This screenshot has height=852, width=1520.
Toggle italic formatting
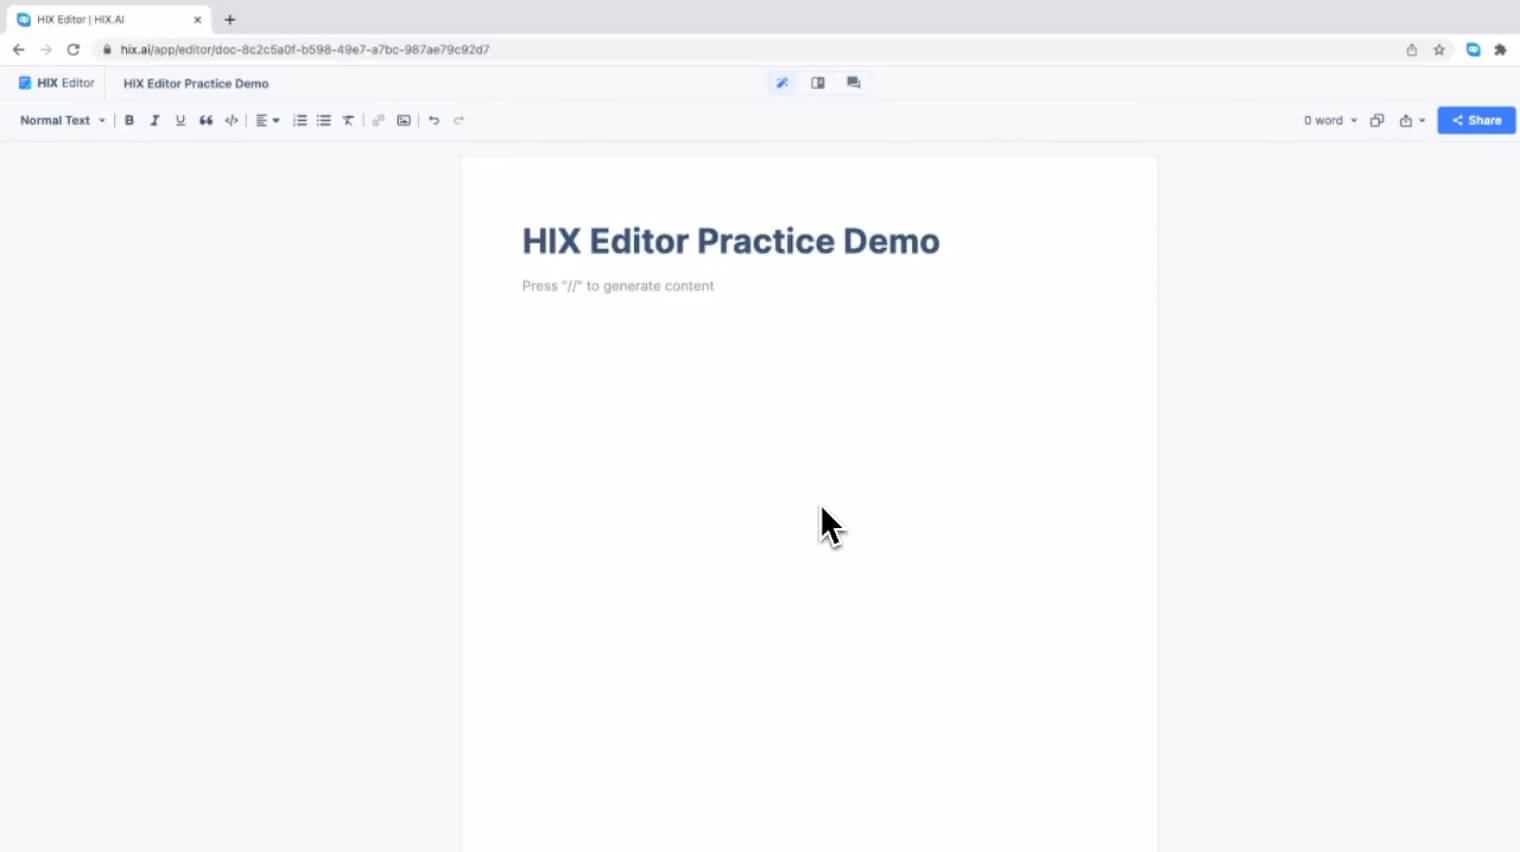point(154,120)
